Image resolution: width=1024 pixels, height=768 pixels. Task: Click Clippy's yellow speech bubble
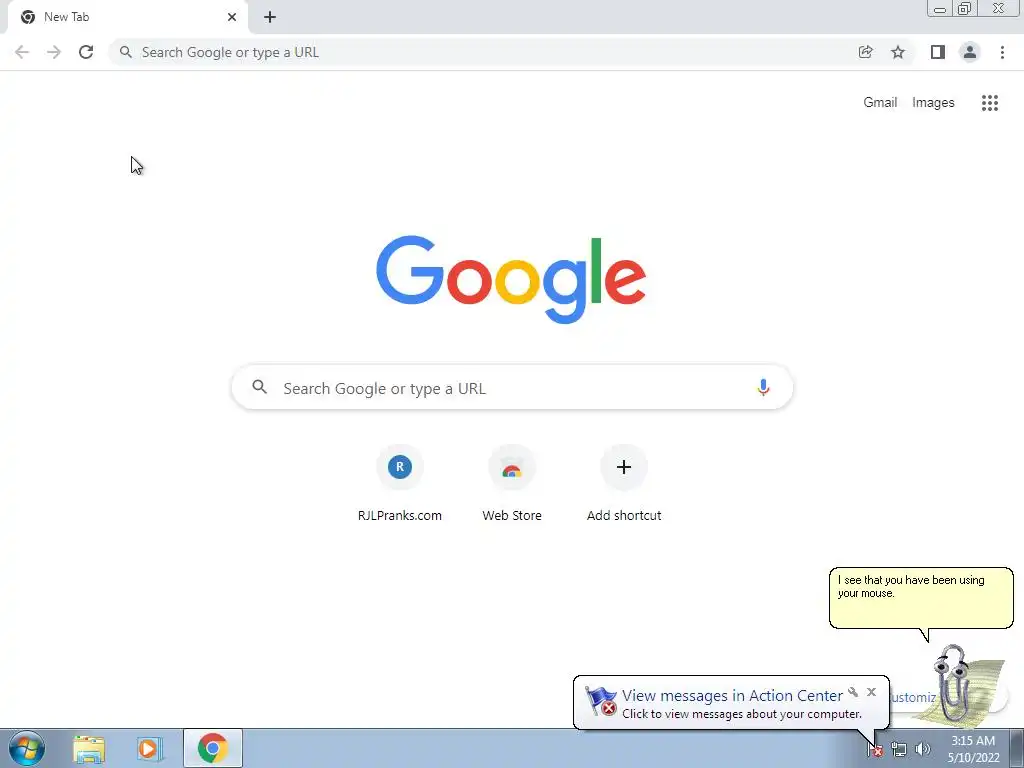tap(921, 598)
